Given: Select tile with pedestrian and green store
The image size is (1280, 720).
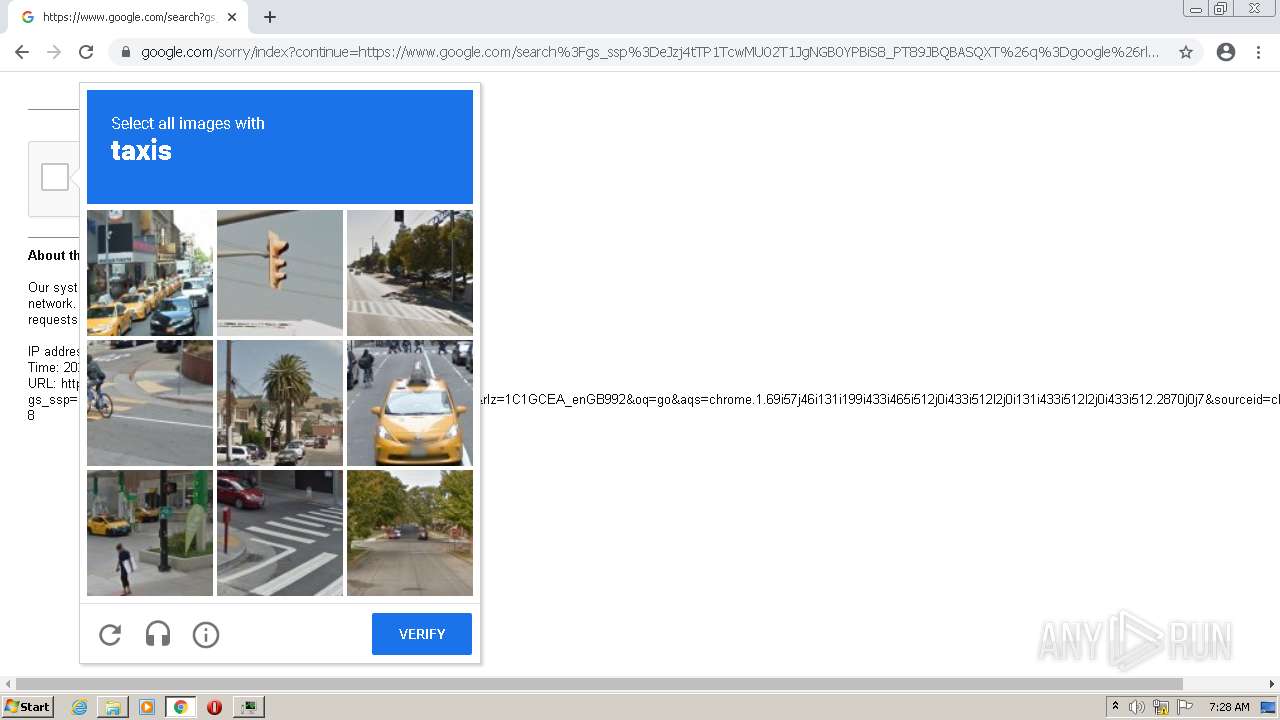Looking at the screenshot, I should click(x=150, y=533).
